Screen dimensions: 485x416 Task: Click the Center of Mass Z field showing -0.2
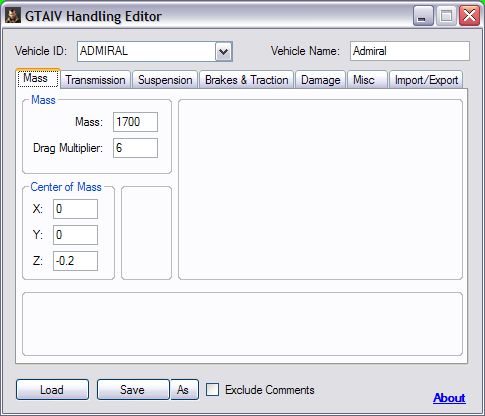tap(75, 261)
